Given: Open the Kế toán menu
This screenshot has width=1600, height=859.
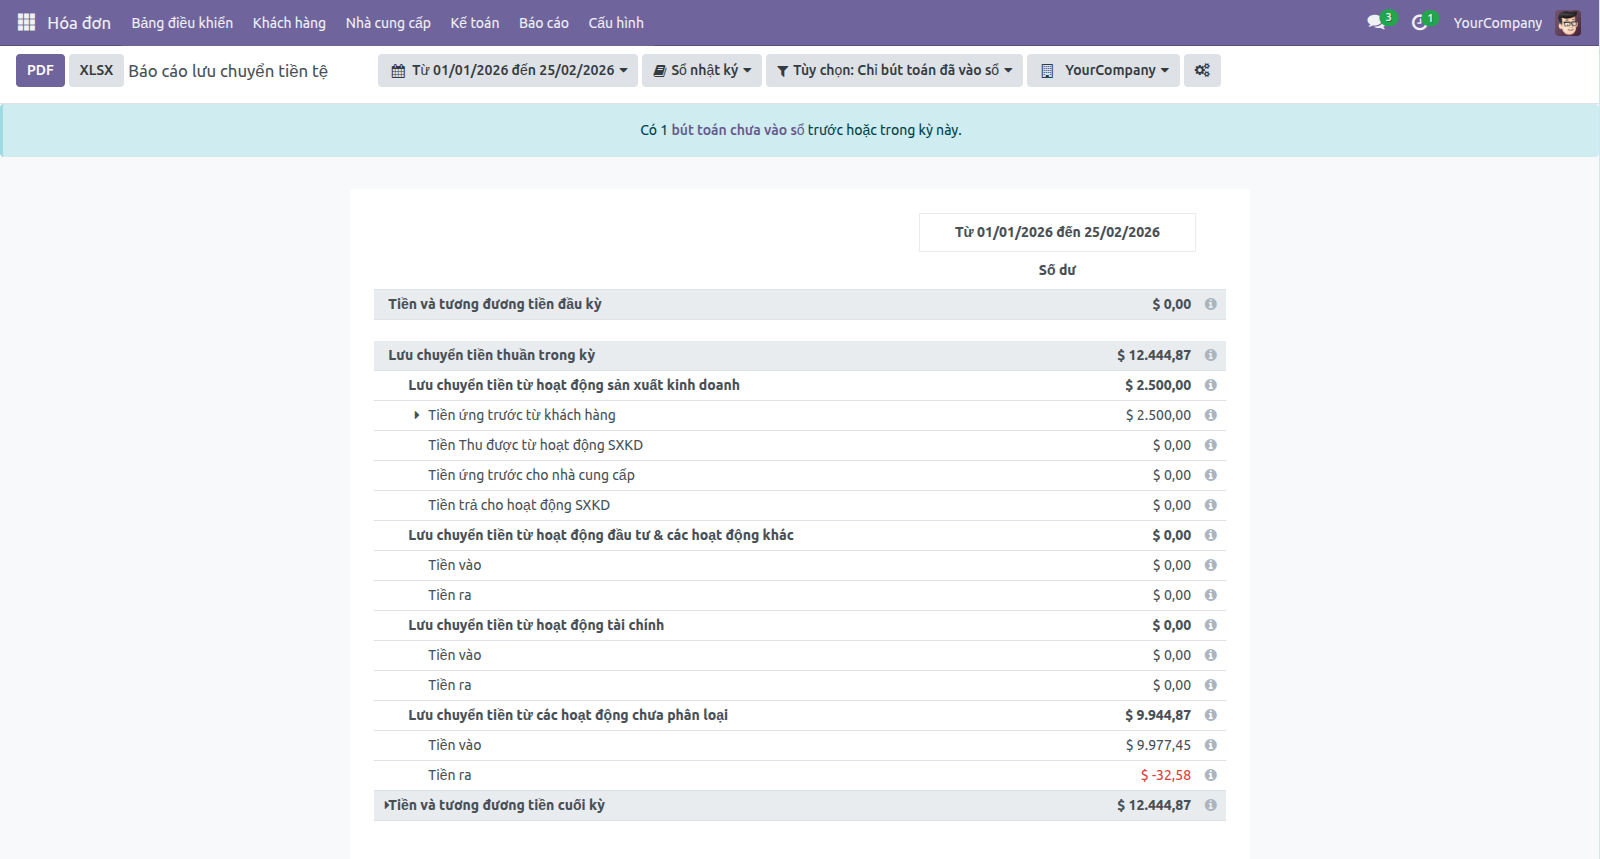Looking at the screenshot, I should [474, 22].
